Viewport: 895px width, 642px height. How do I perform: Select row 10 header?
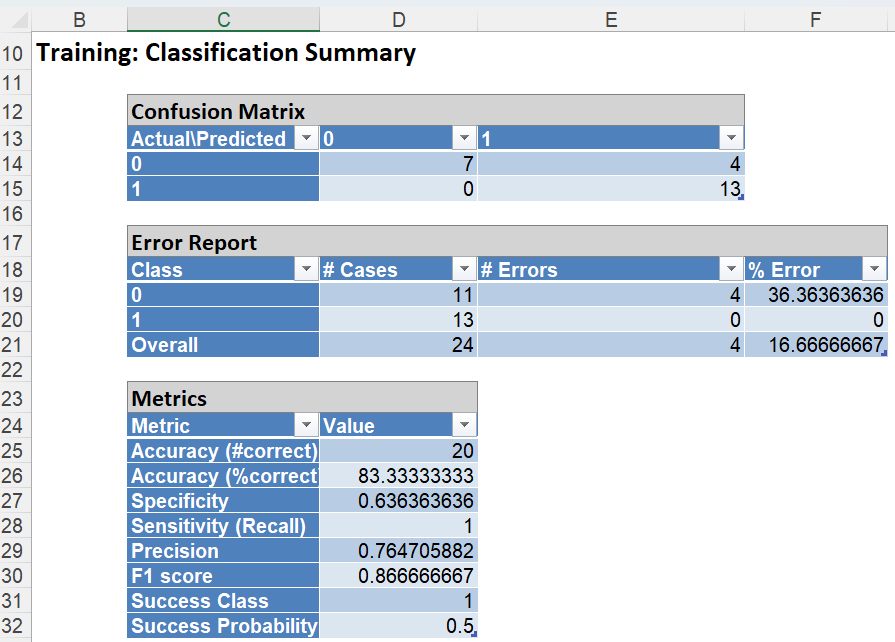(x=17, y=54)
